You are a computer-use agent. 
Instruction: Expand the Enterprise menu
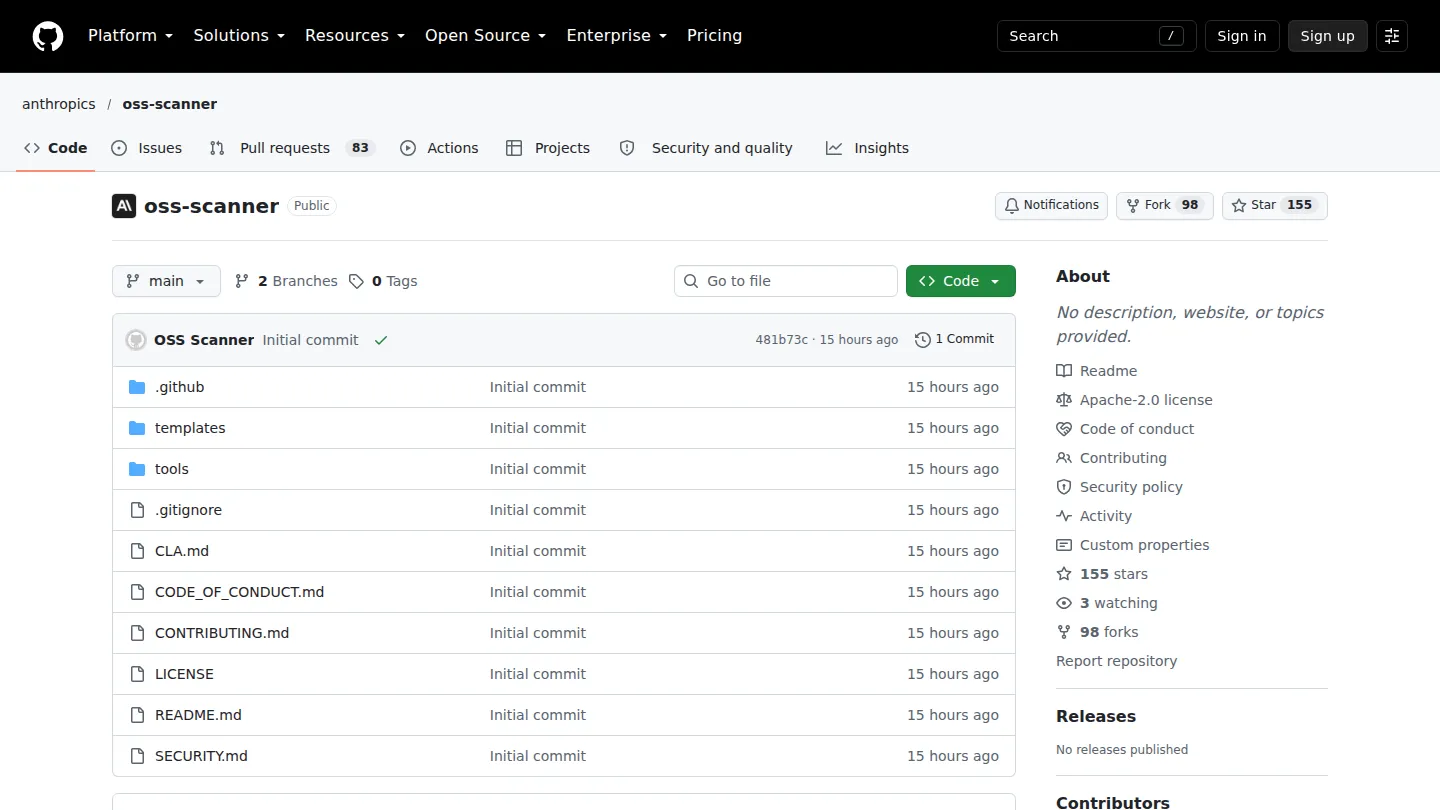pyautogui.click(x=617, y=36)
